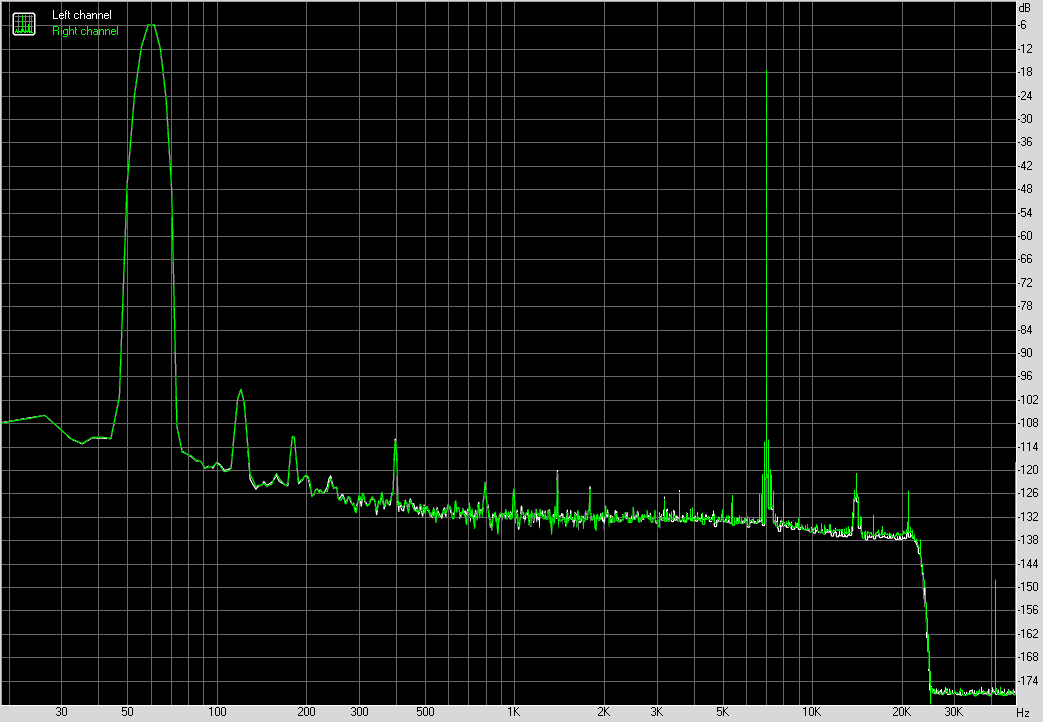This screenshot has width=1043, height=722.
Task: Click the "100" label on the frequency axis
Action: pos(218,712)
